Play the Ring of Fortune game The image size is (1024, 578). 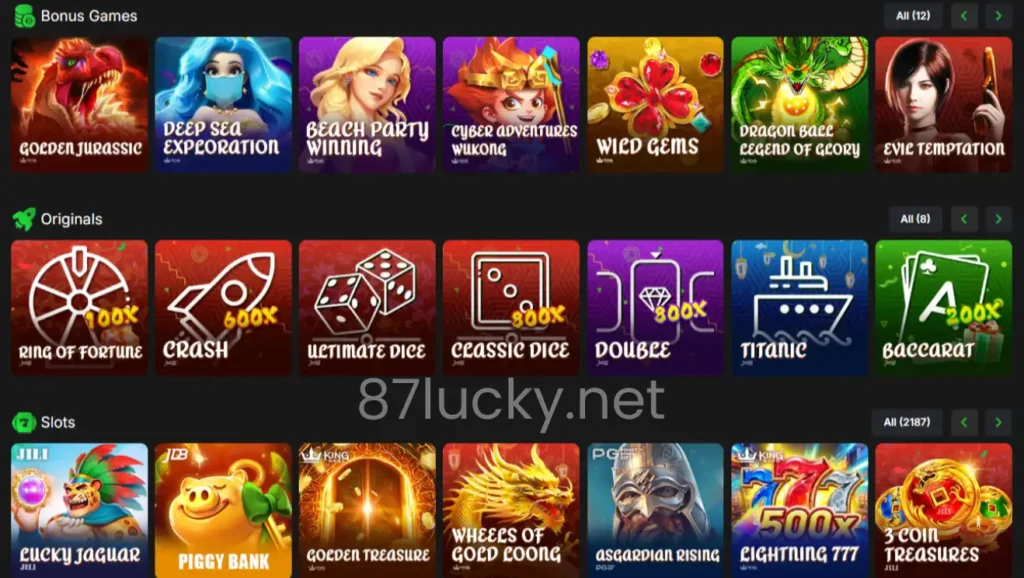click(80, 308)
